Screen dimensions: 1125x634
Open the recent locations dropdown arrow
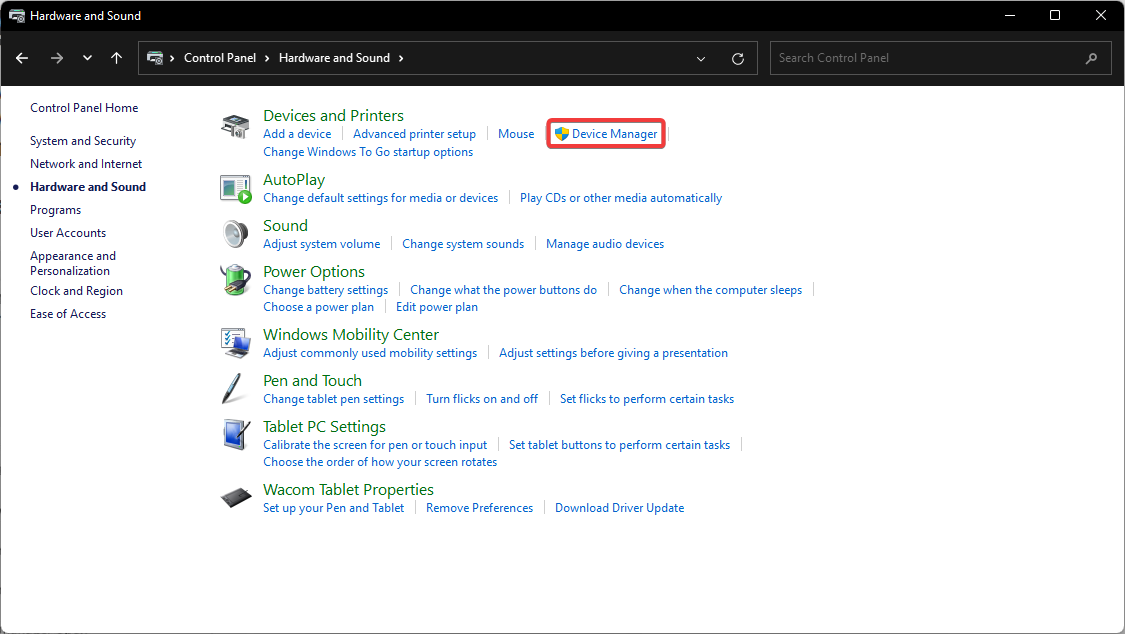87,58
